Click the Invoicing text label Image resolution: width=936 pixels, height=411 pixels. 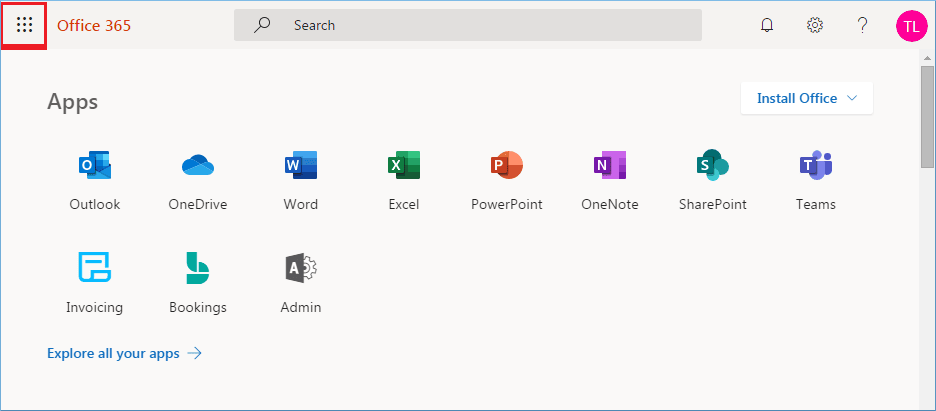pos(94,308)
